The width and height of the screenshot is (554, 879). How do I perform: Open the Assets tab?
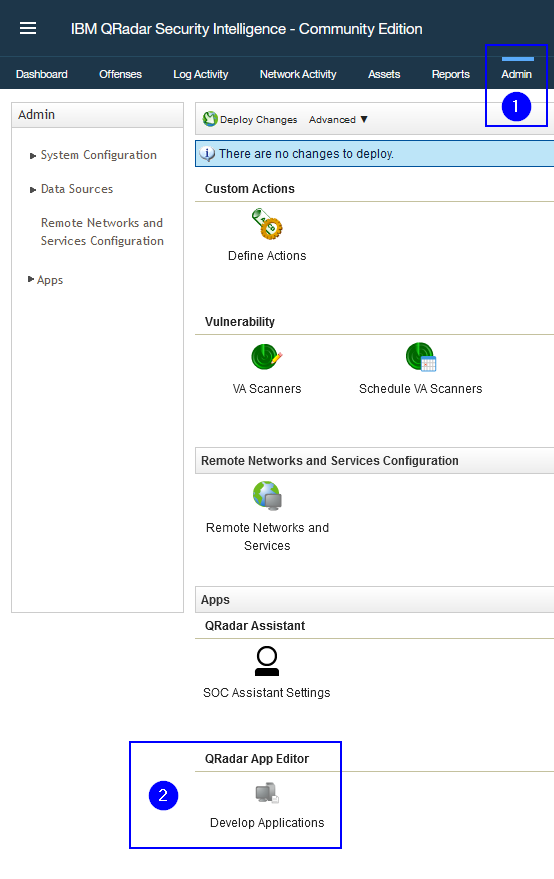point(384,74)
